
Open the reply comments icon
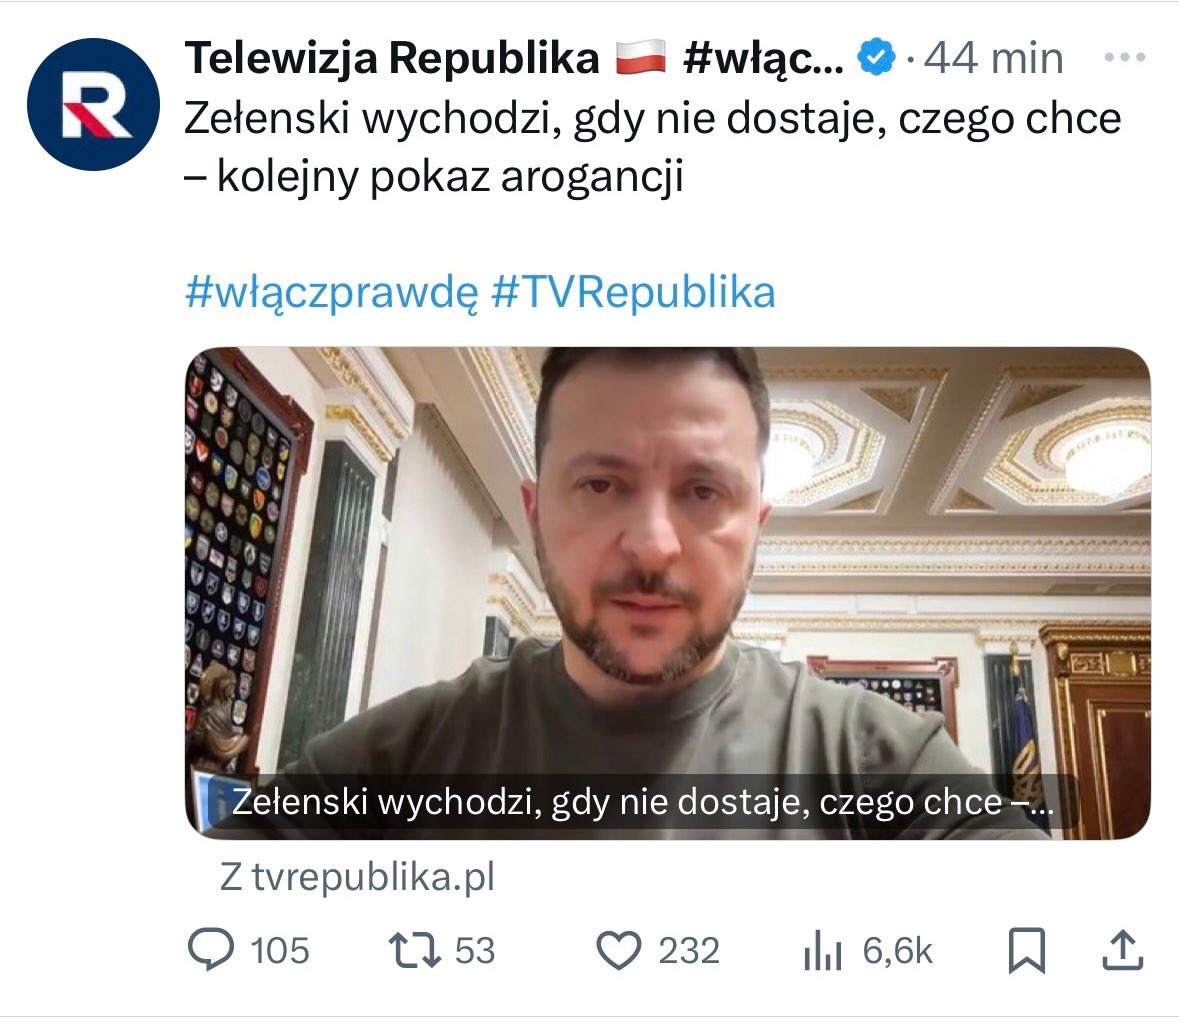pyautogui.click(x=211, y=950)
